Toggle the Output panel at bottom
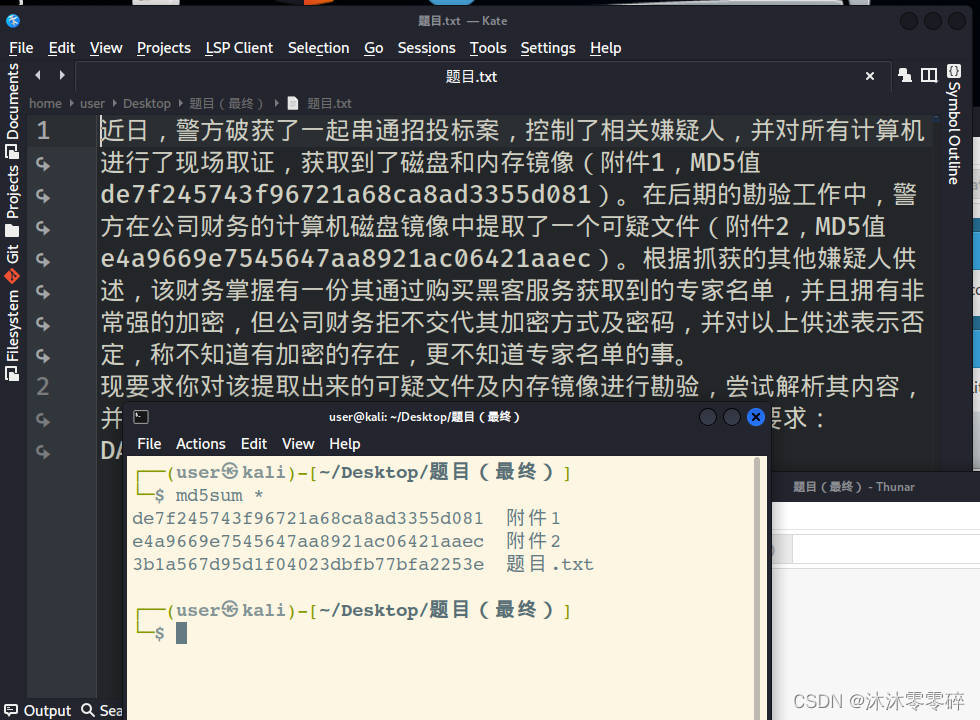This screenshot has height=720, width=980. coord(38,710)
